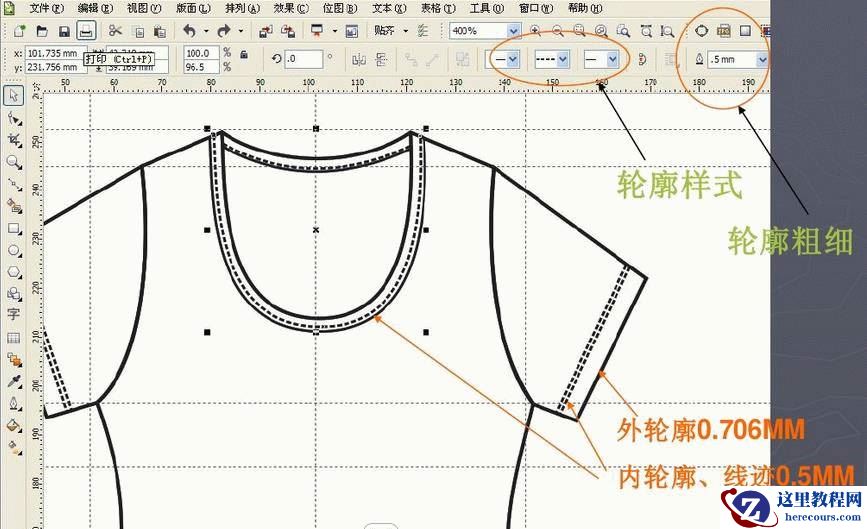Select the Shape tool in the toolbox
The height and width of the screenshot is (529, 867).
coord(14,118)
